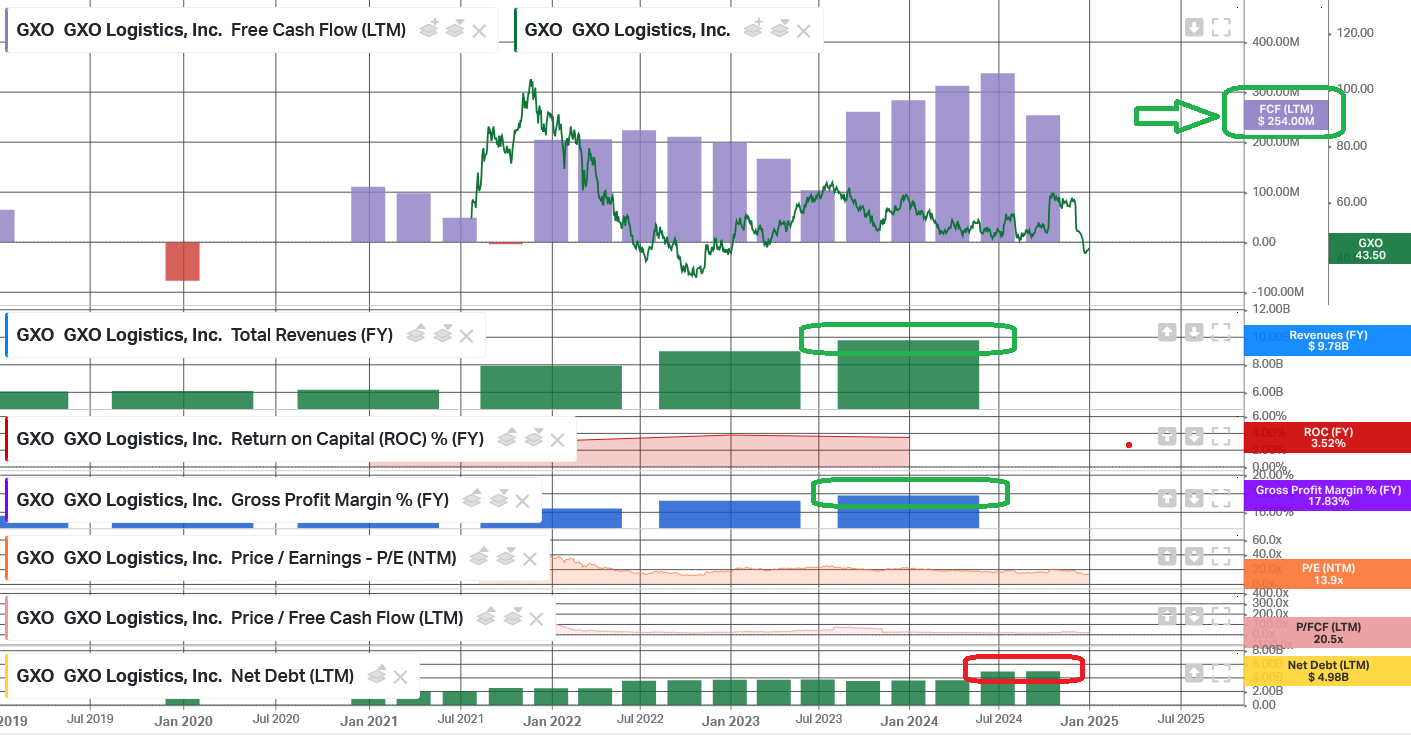
Task: Remove the Free Cash Flow (LTM) series
Action: click(x=479, y=30)
